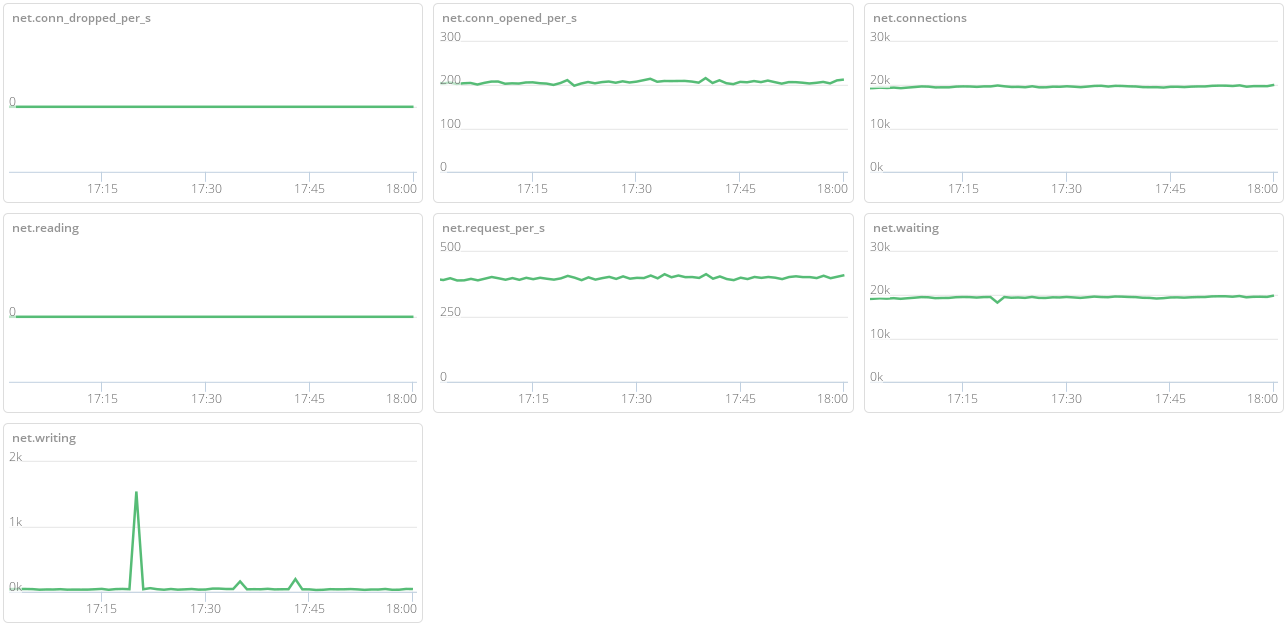Click the 17:15 tick under net.conn_dropped_per_s chart
Screen dimensions: 1287x625
click(102, 188)
